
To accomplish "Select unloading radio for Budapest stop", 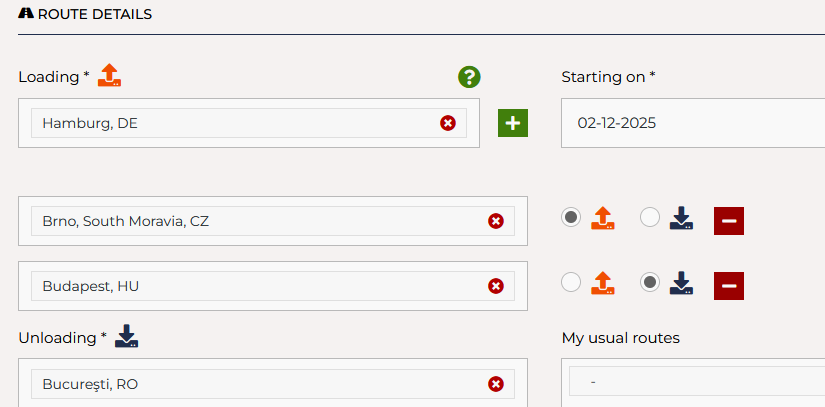I will coord(650,283).
